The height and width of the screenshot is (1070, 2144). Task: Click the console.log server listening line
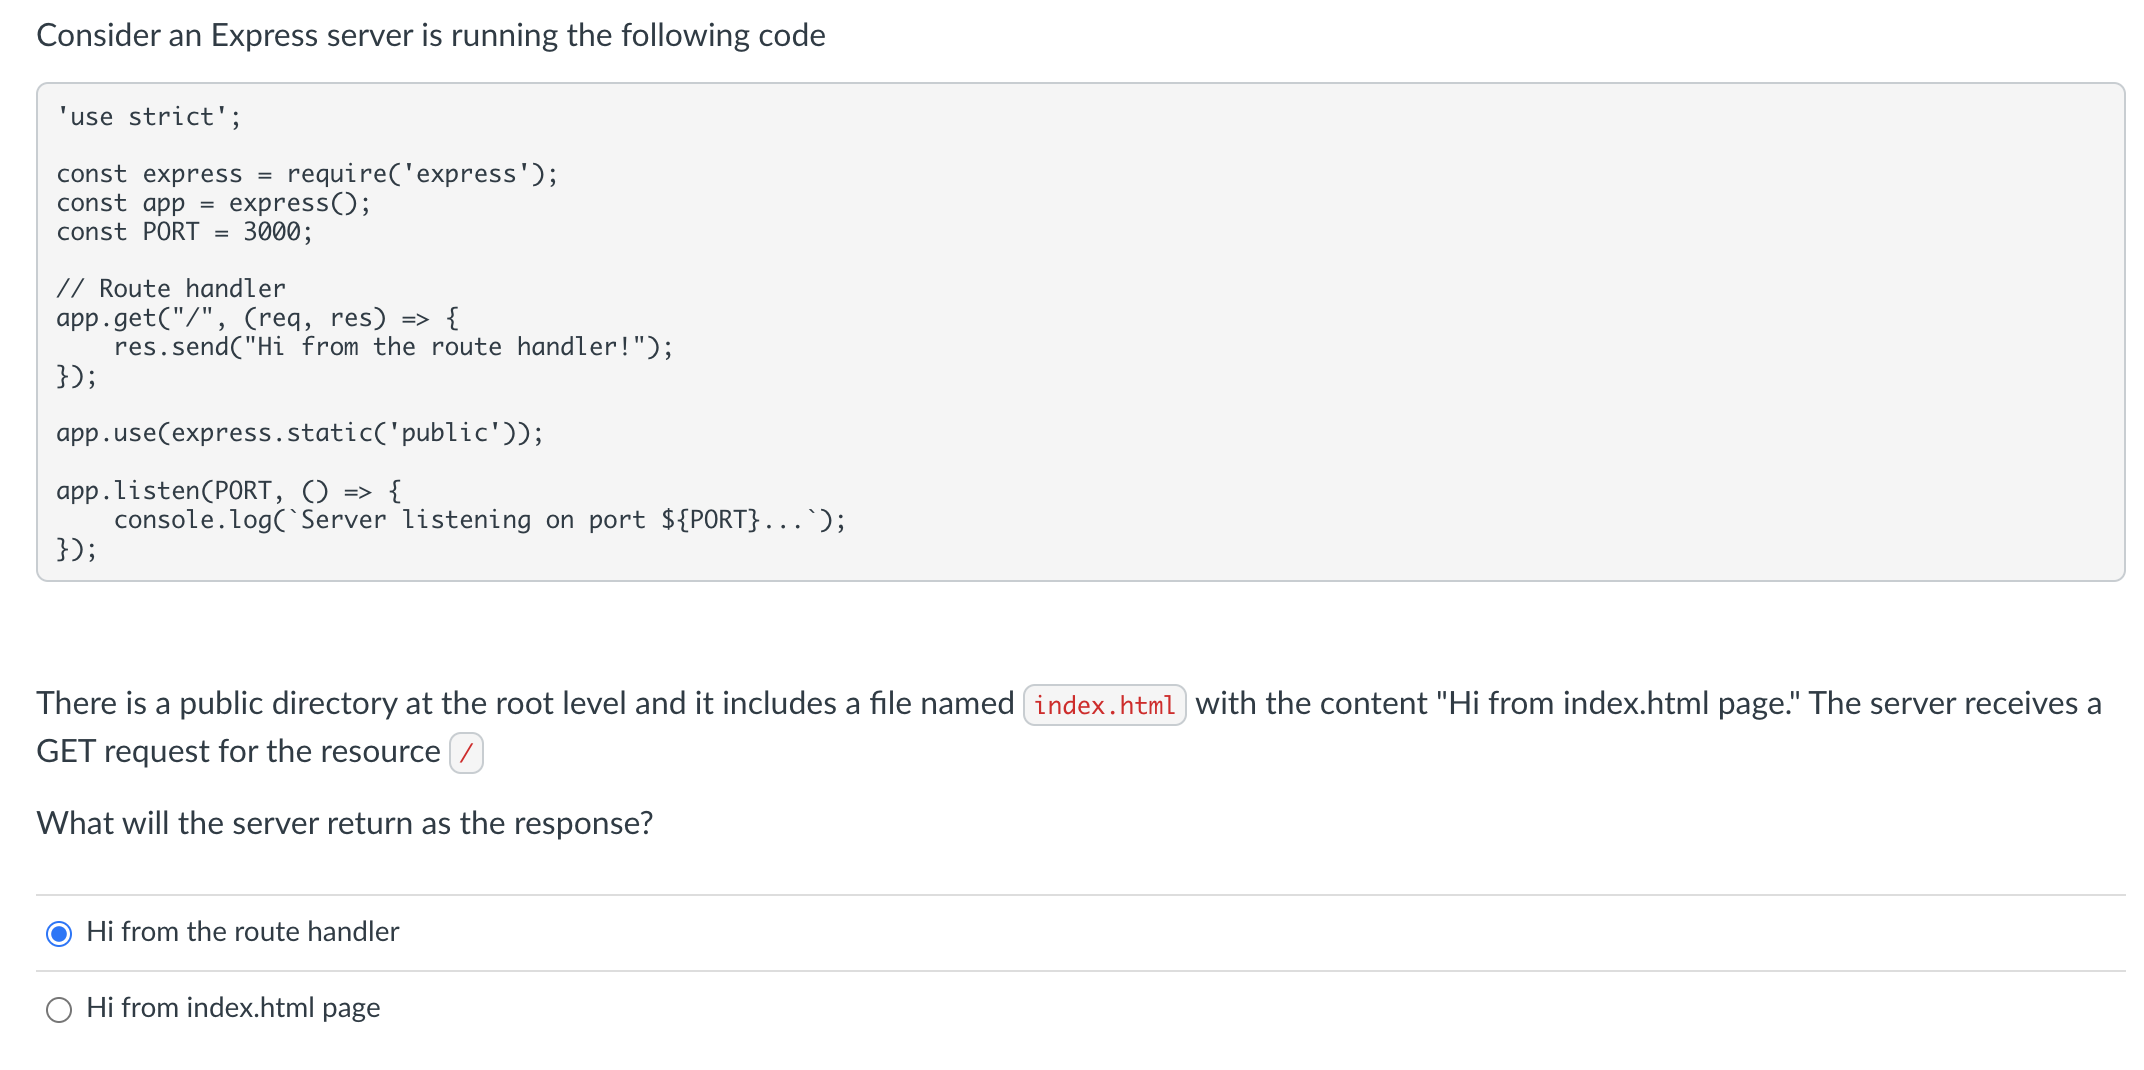[x=480, y=519]
